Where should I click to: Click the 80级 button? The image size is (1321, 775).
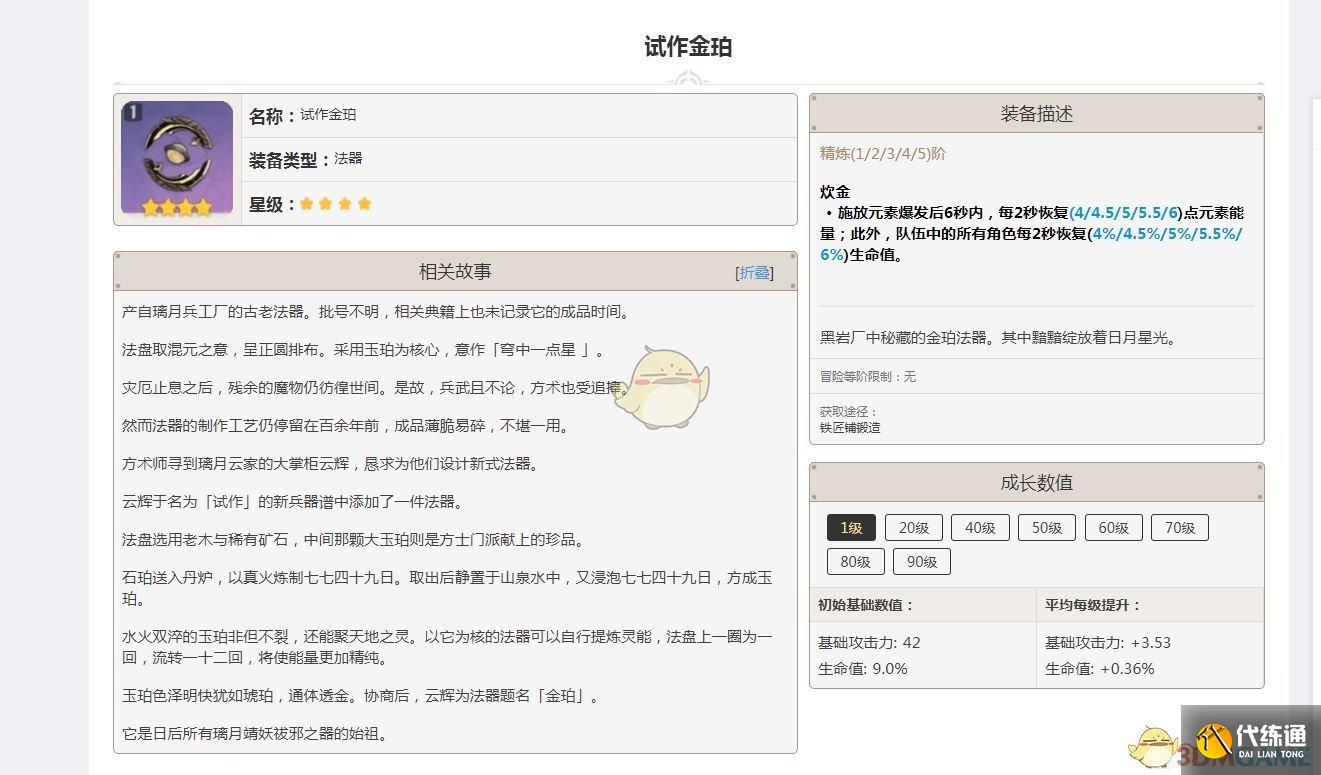point(855,561)
